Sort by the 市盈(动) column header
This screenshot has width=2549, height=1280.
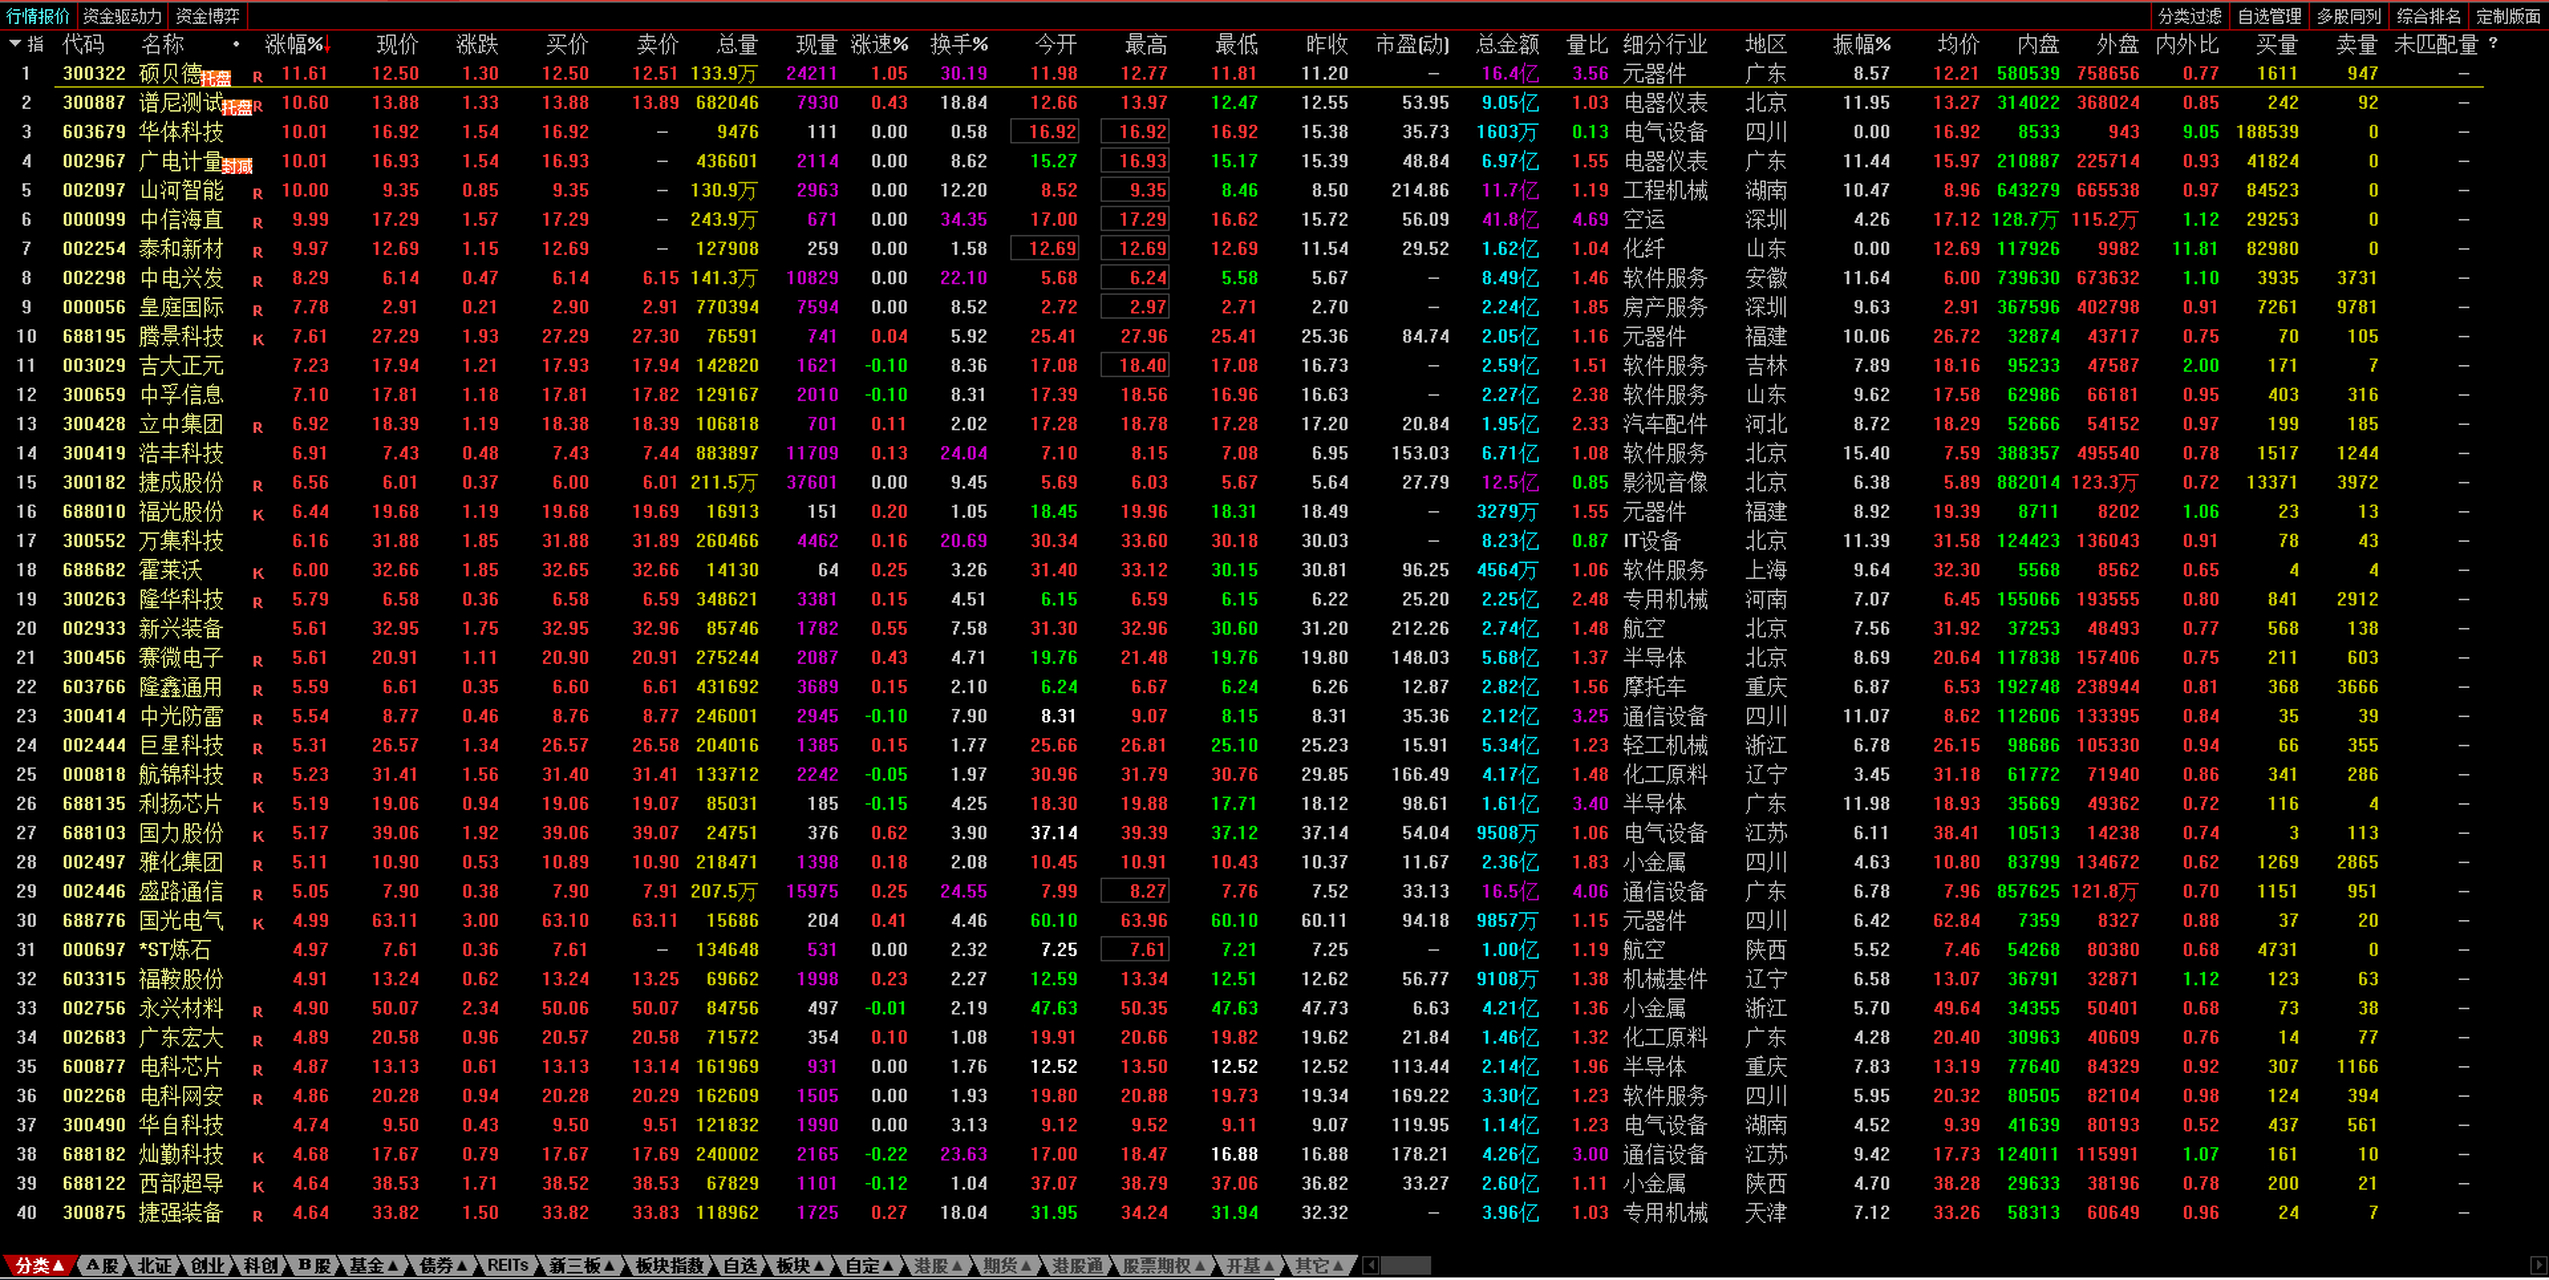point(1412,44)
